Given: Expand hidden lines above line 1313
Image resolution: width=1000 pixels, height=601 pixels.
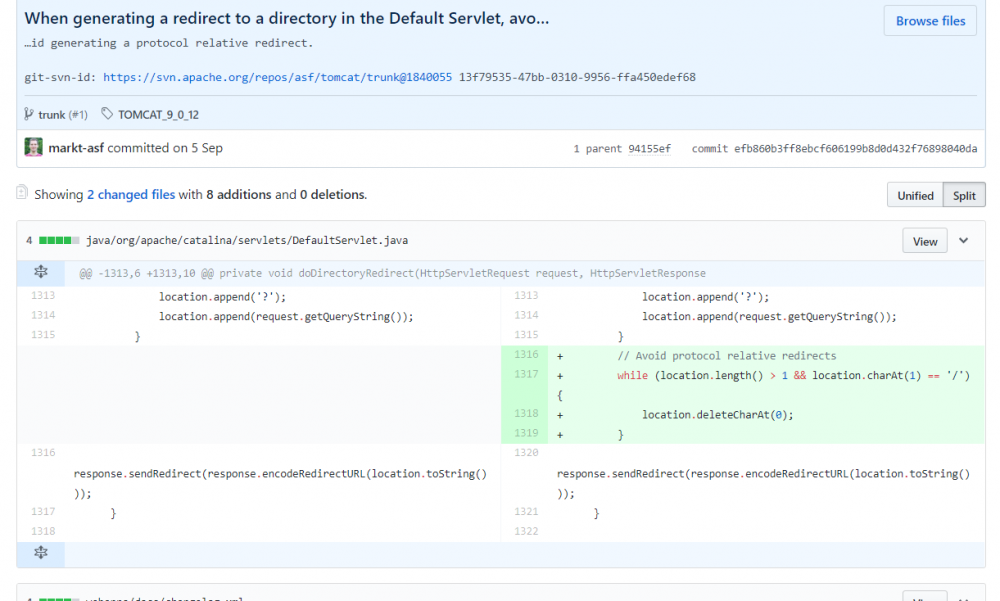Looking at the screenshot, I should click(41, 273).
